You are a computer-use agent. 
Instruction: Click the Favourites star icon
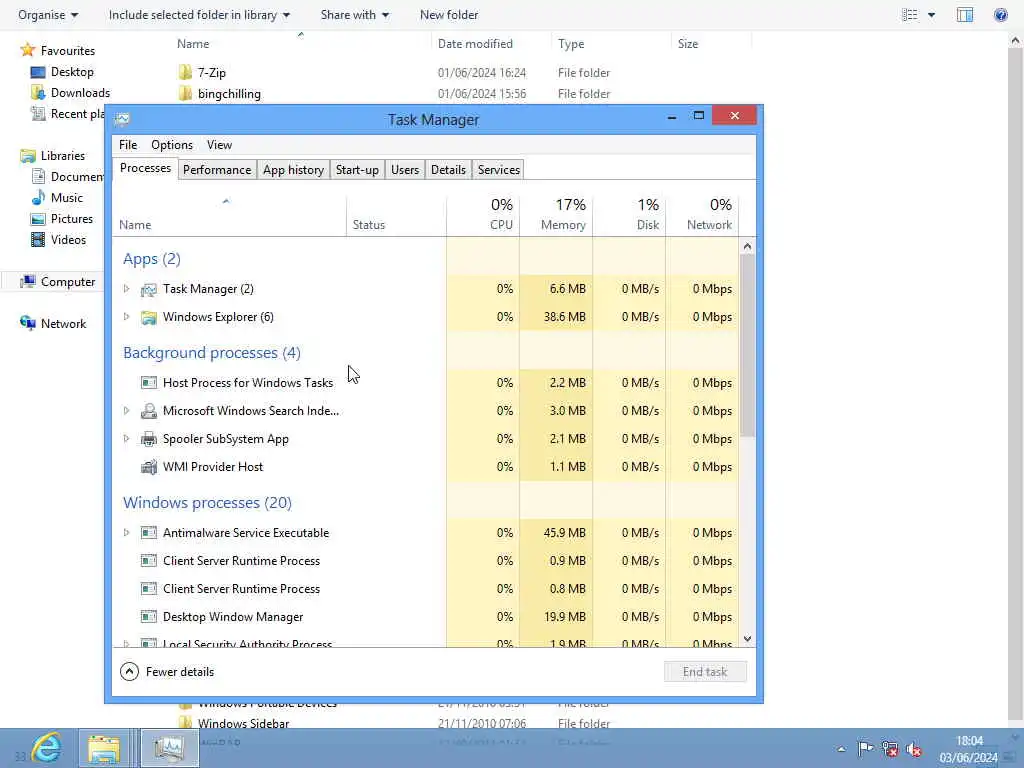[x=27, y=50]
